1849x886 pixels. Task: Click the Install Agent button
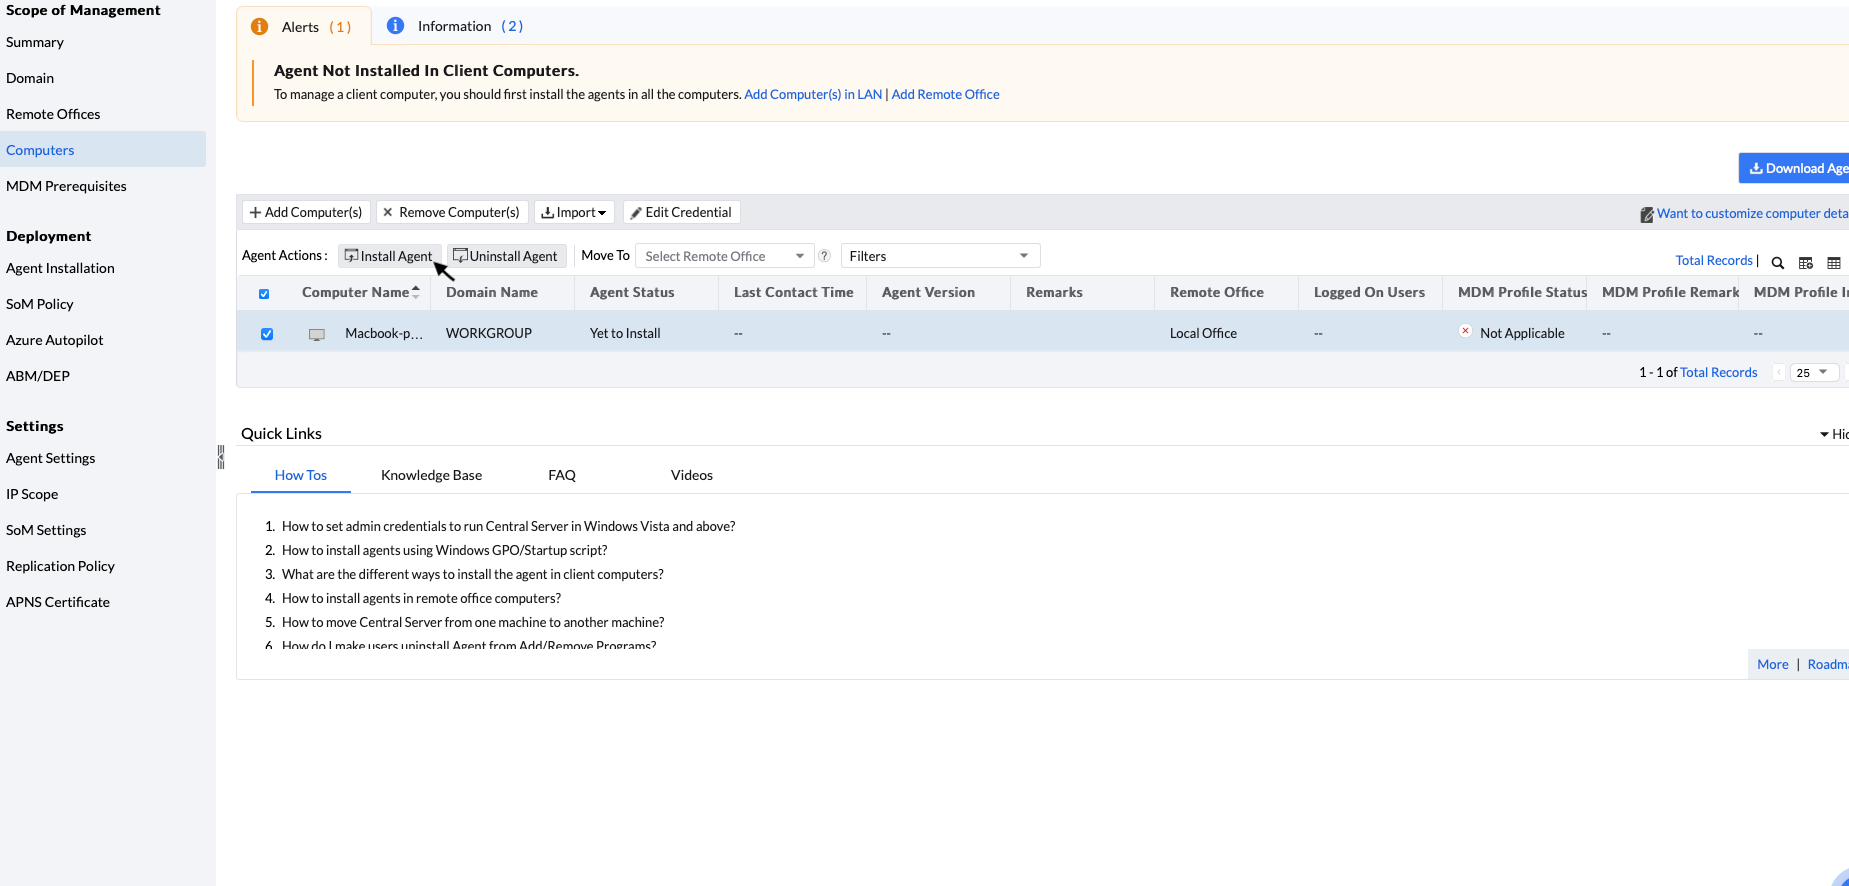(389, 256)
